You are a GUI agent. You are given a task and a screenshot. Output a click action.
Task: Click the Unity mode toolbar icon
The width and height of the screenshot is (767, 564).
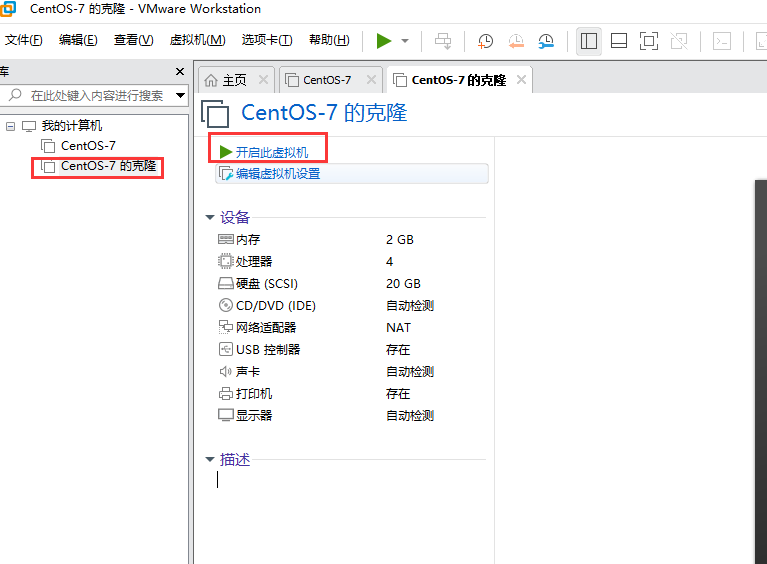[x=679, y=41]
